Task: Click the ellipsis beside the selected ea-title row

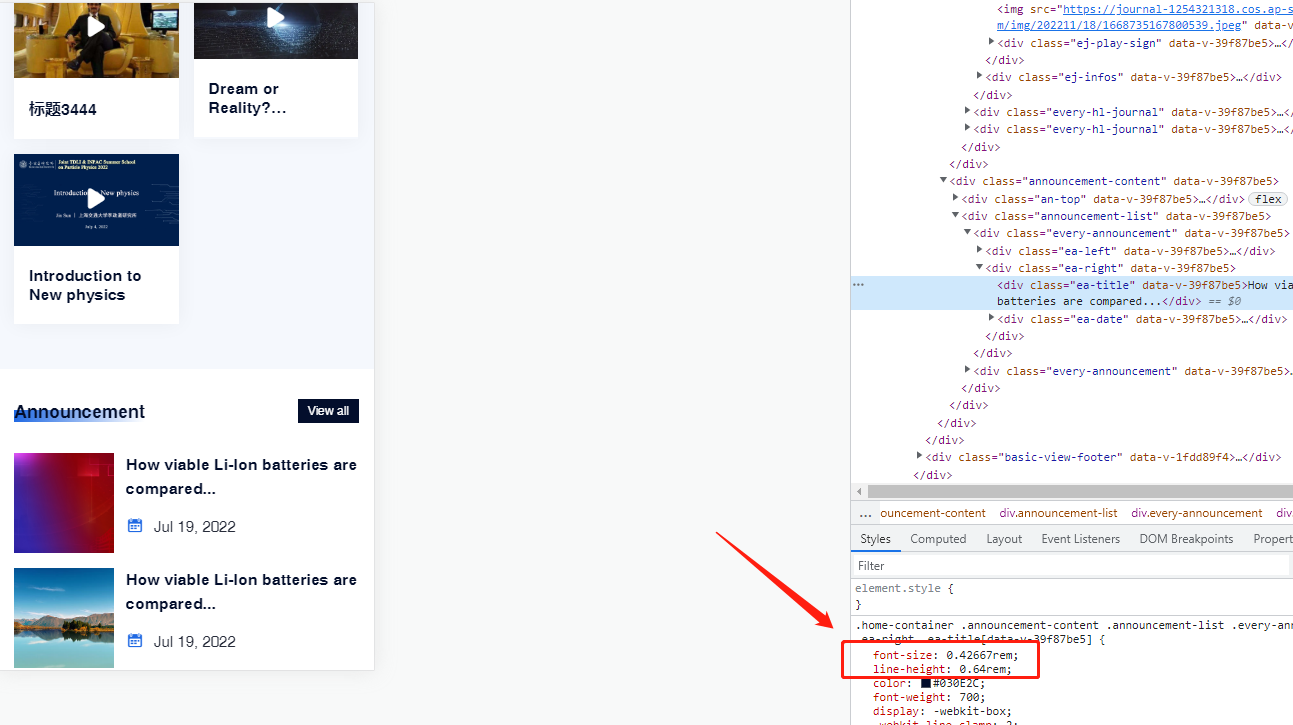Action: [x=858, y=285]
